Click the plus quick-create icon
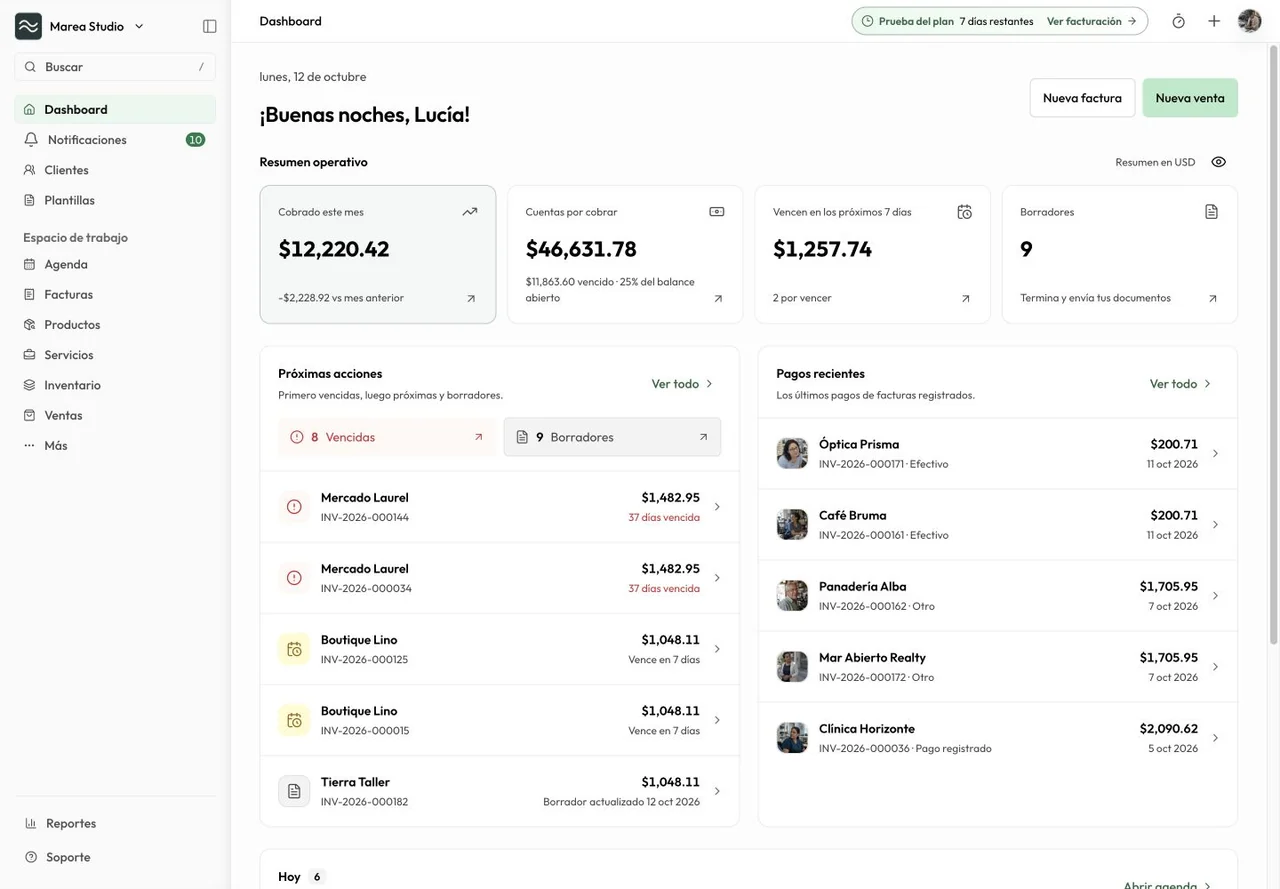 (1214, 21)
